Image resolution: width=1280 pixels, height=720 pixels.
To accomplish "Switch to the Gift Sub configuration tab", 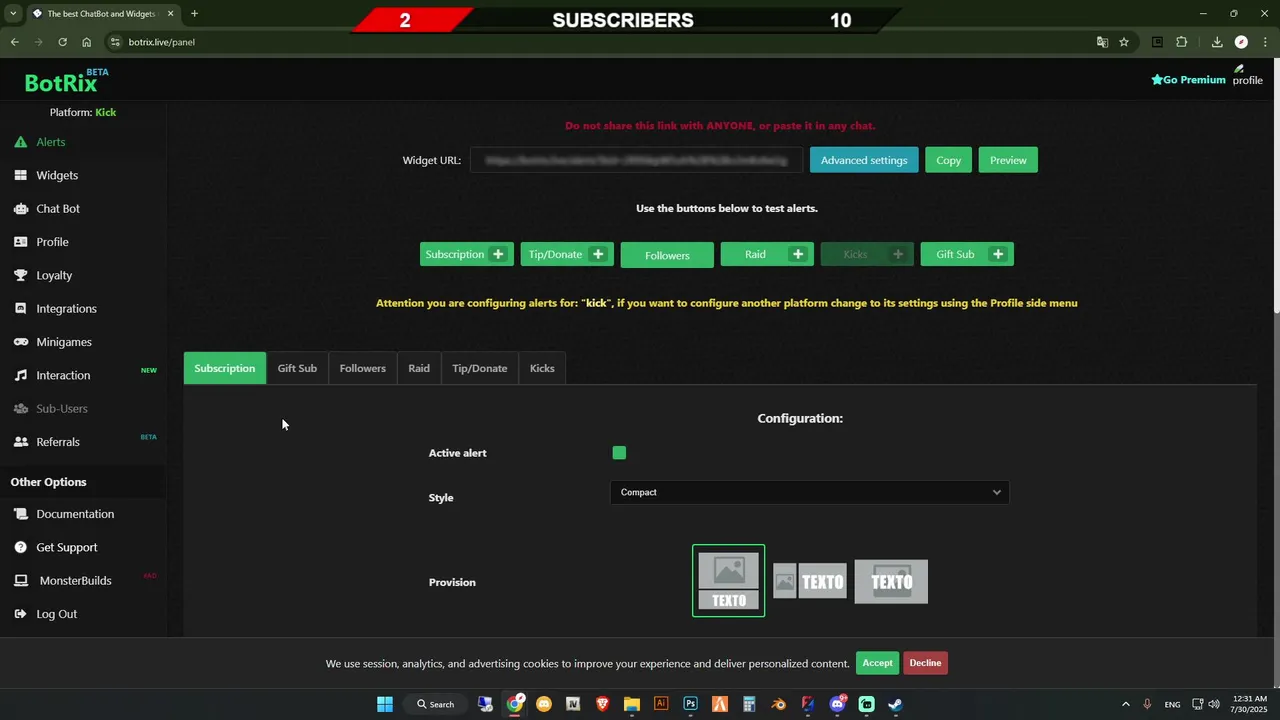I will (297, 368).
